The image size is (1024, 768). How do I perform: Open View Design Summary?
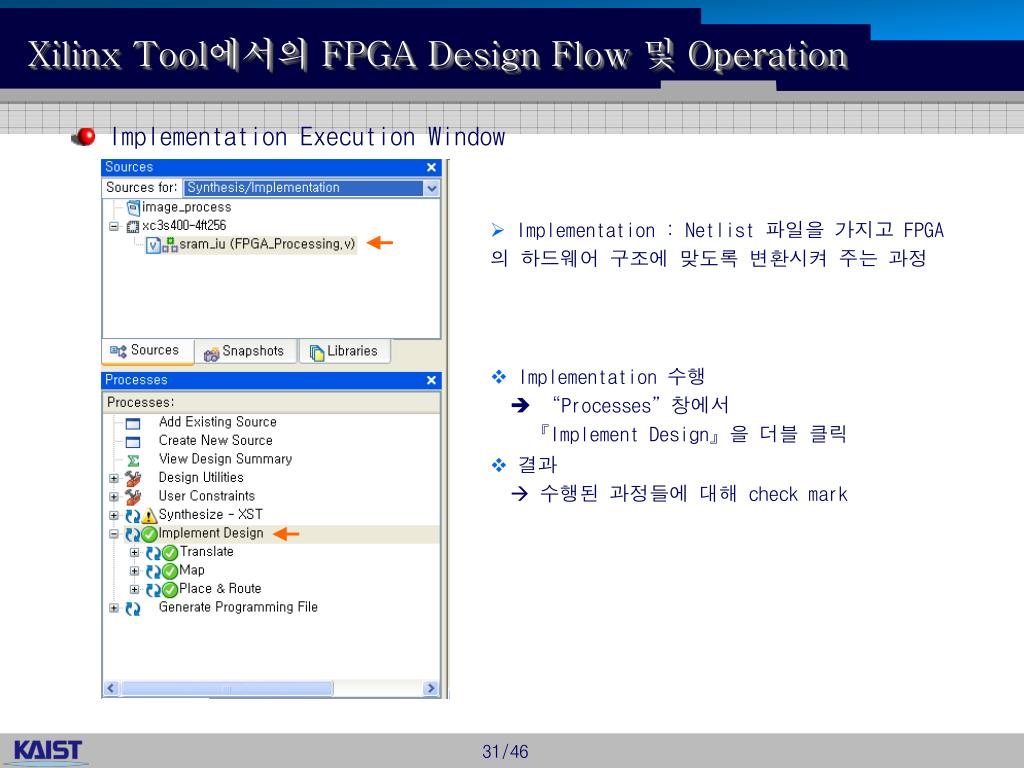click(x=225, y=459)
